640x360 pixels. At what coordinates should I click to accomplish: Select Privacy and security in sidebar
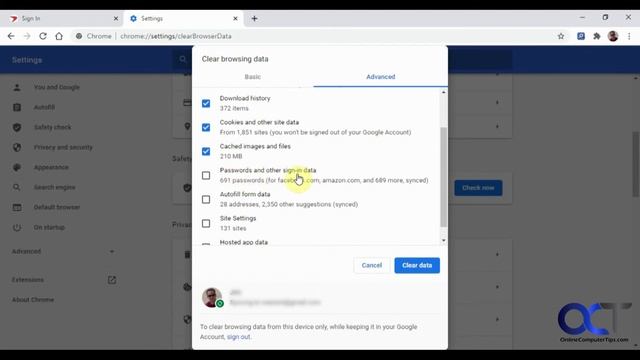[x=63, y=147]
